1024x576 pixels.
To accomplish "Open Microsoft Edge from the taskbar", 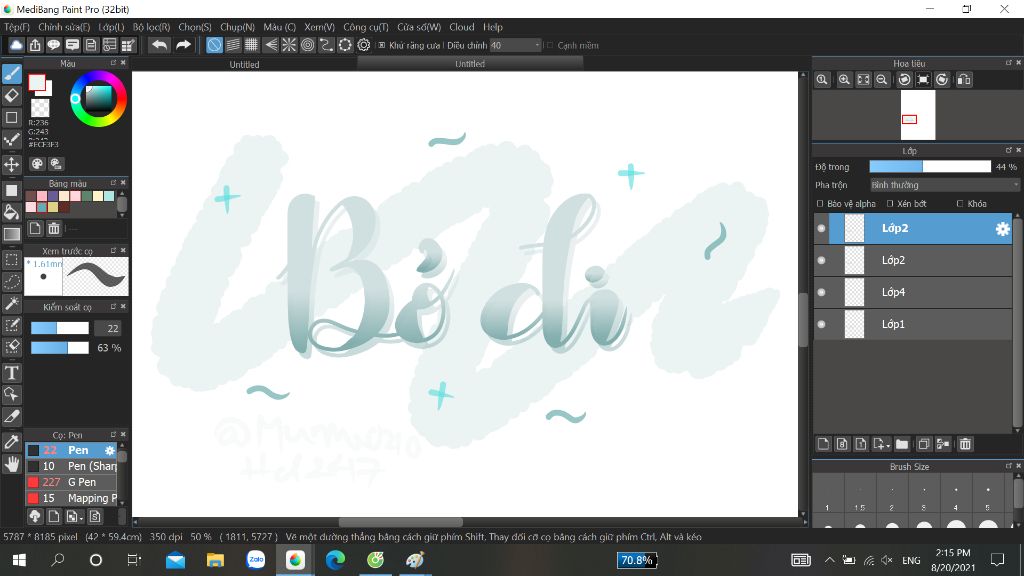I will tap(335, 560).
